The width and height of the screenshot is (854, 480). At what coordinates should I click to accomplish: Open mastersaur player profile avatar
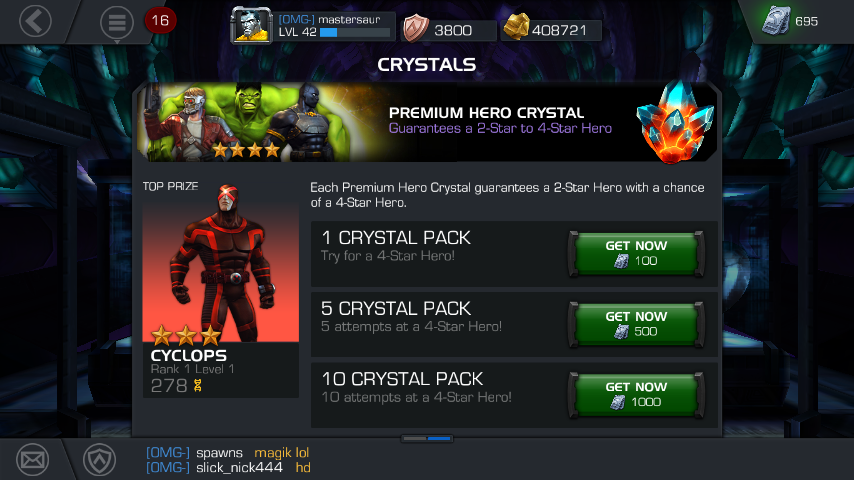pos(251,25)
